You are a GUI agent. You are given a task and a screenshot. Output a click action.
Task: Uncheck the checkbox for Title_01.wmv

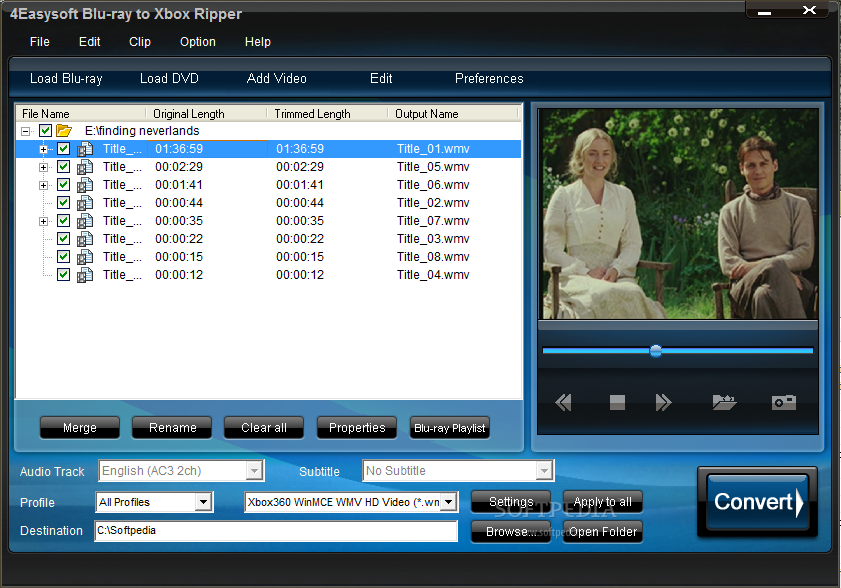63,149
